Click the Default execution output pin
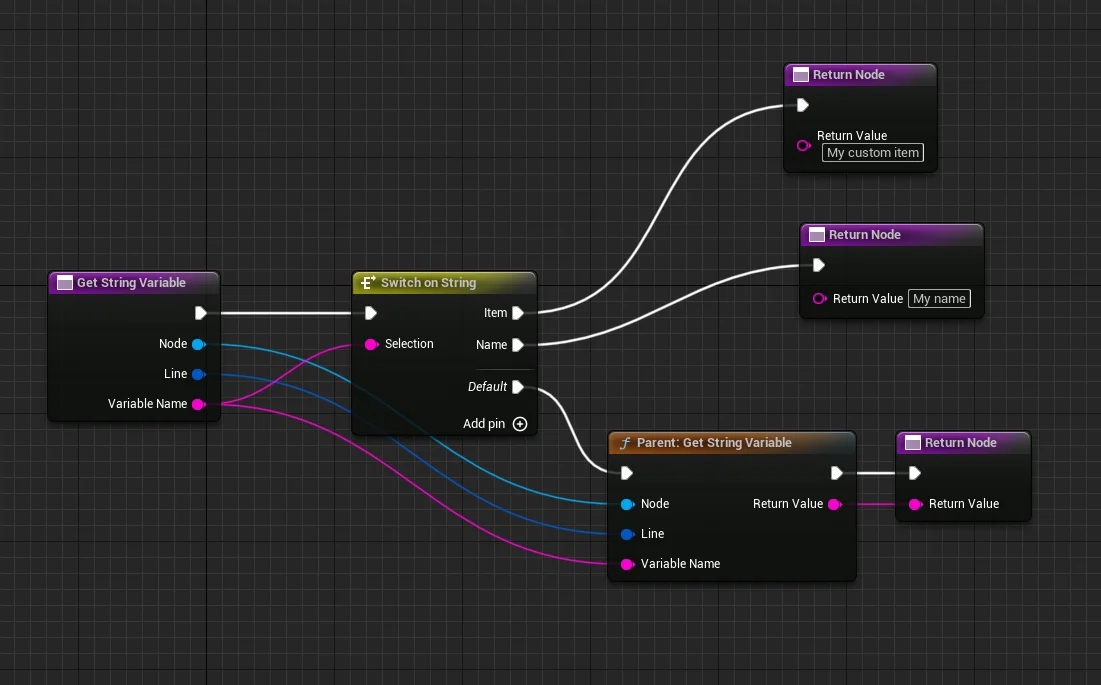 (518, 387)
